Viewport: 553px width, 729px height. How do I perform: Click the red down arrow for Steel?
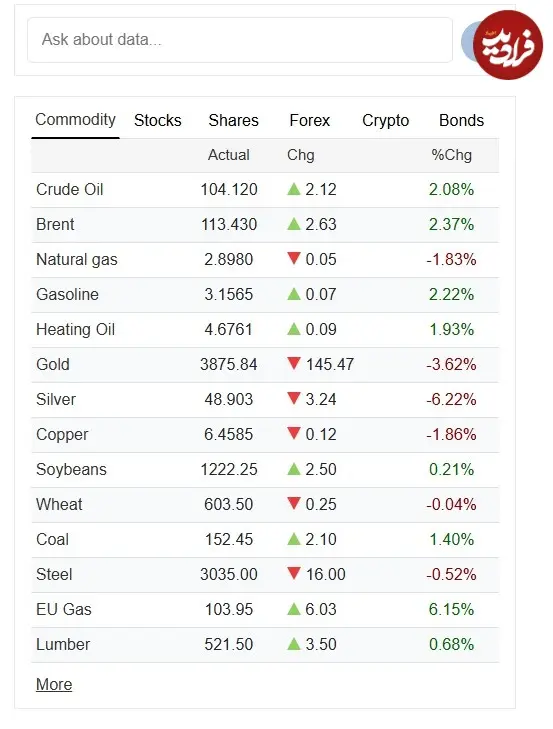(x=294, y=573)
